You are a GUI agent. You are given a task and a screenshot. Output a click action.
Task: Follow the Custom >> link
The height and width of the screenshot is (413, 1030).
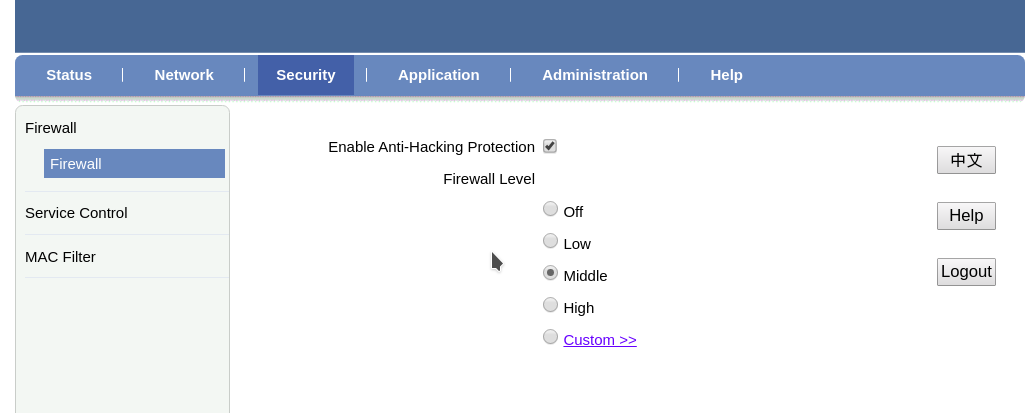[x=600, y=340]
